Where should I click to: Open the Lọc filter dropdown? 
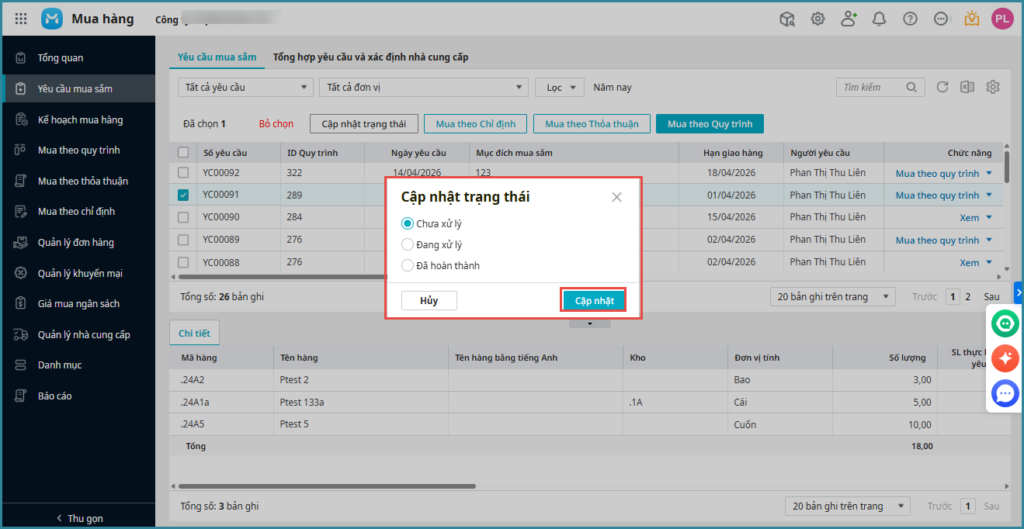coord(559,87)
